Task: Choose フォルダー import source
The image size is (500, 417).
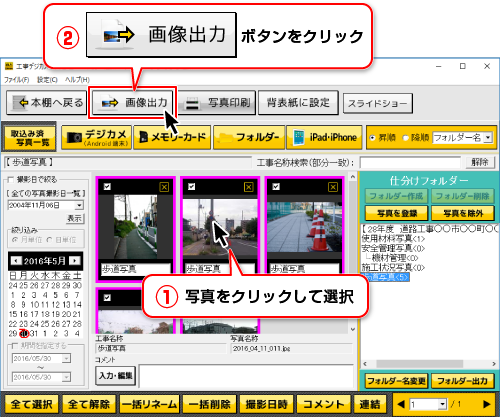Action: [249, 137]
